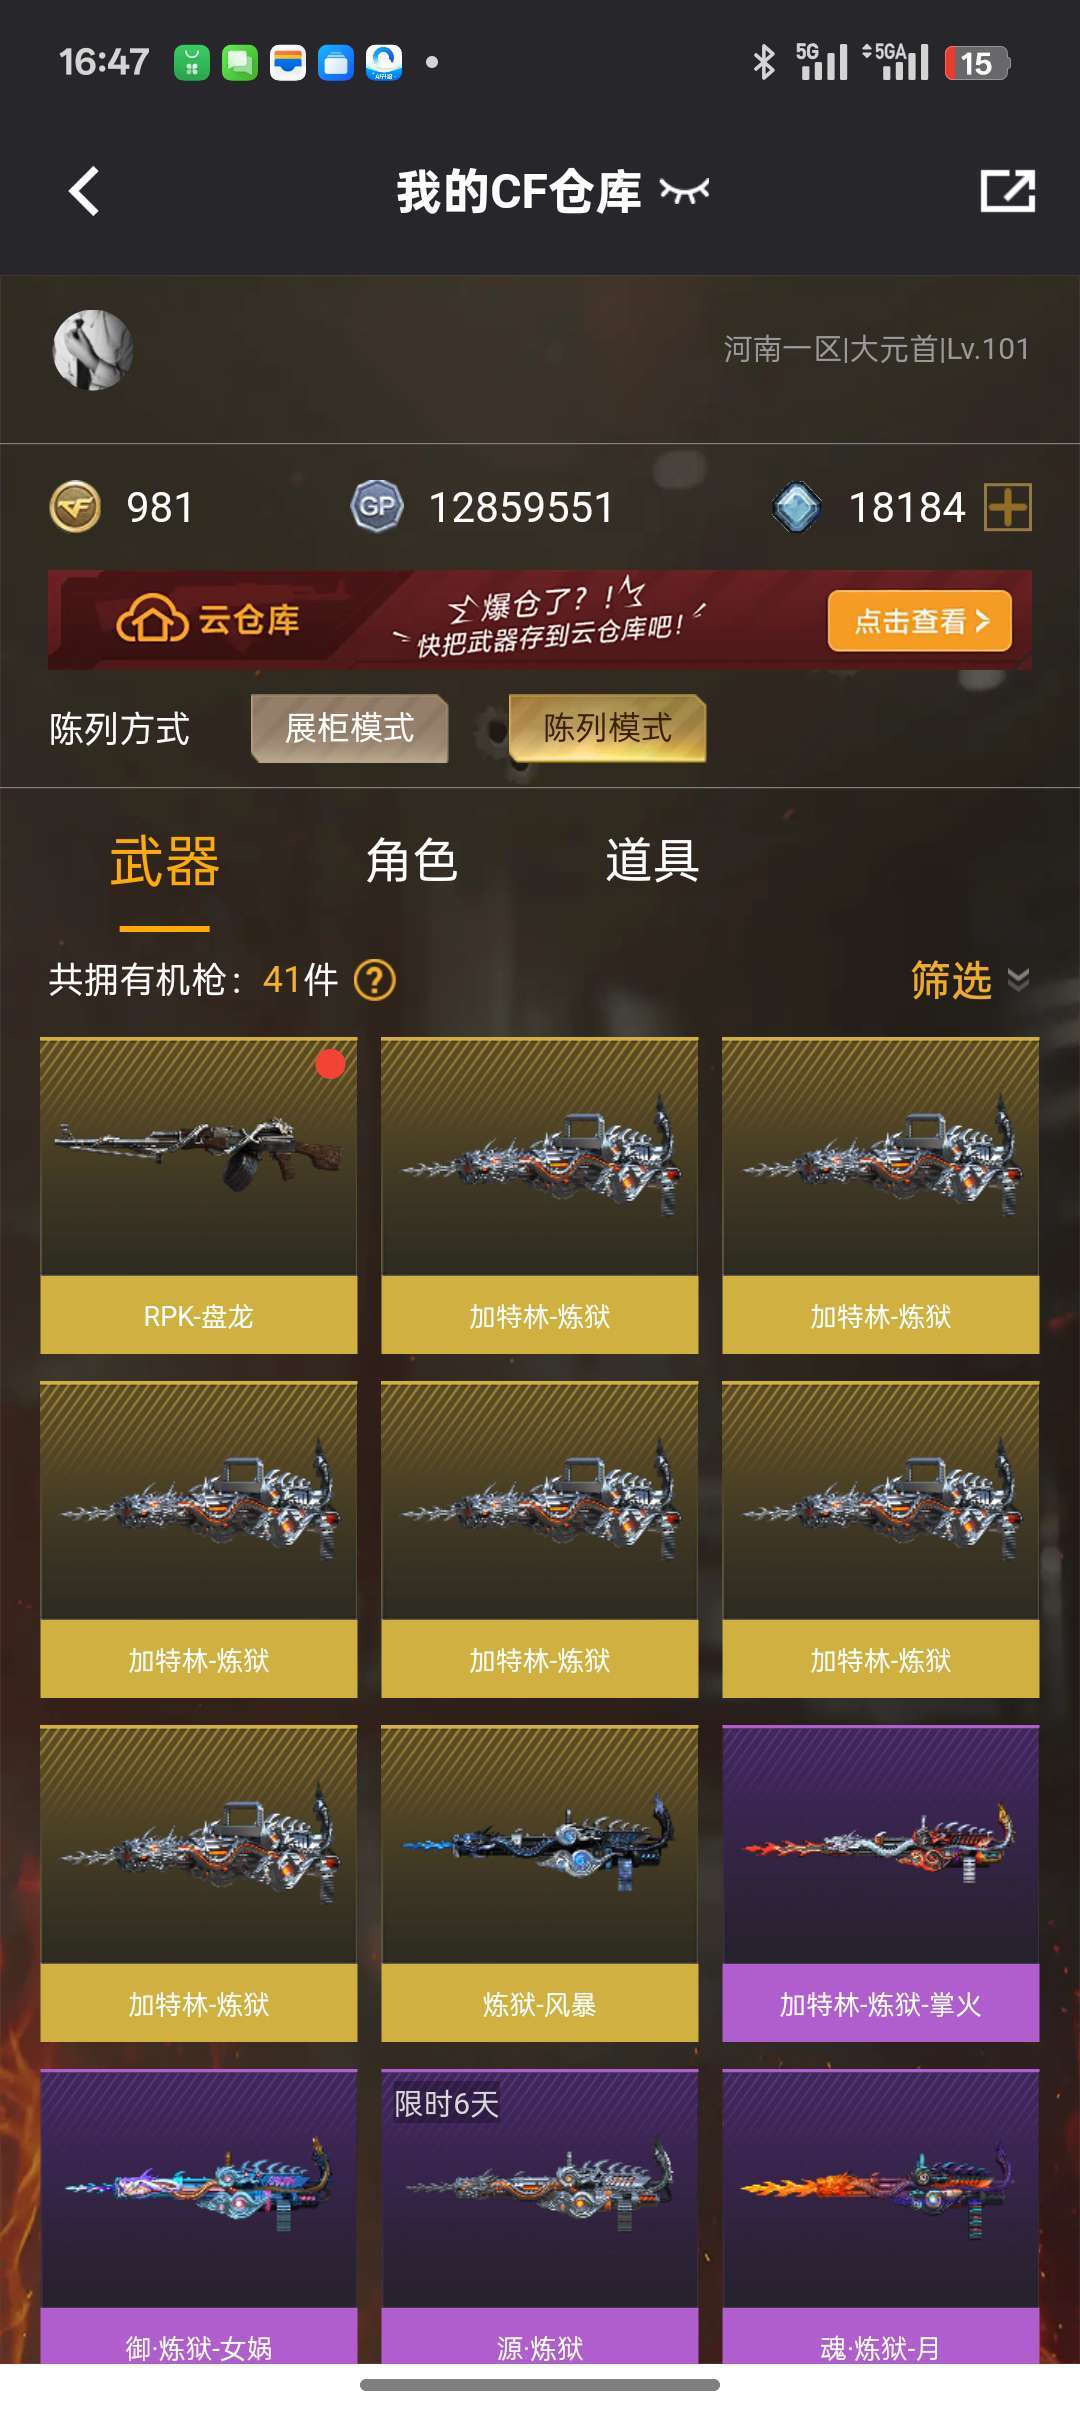The width and height of the screenshot is (1080, 2412).
Task: Open the 角色 tab
Action: [x=411, y=860]
